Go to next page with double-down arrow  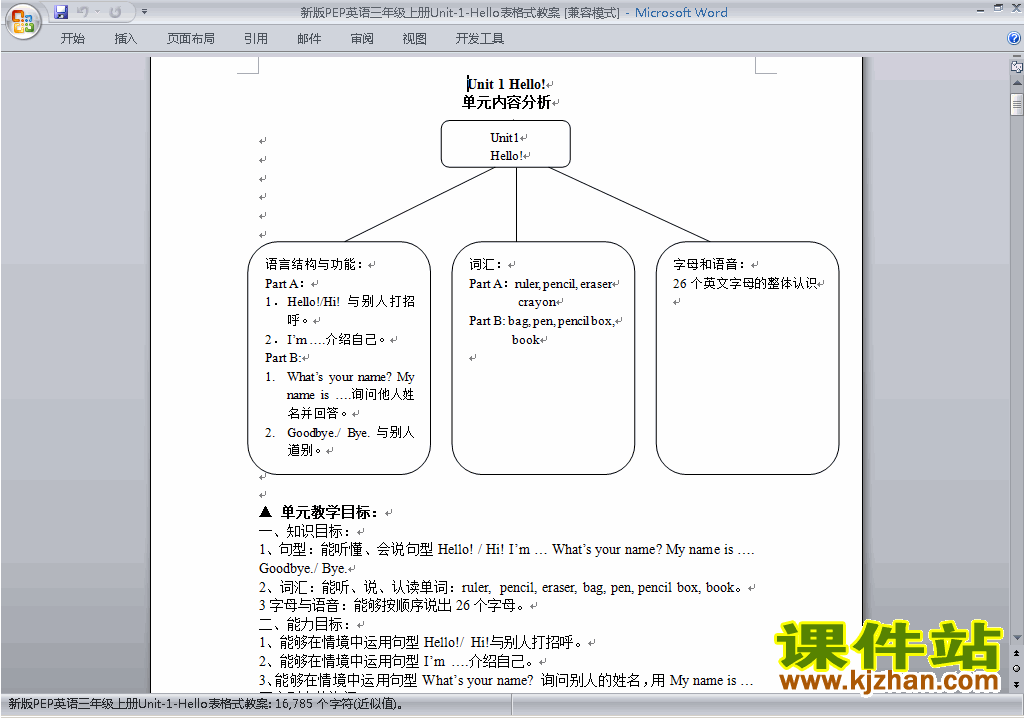[1017, 684]
